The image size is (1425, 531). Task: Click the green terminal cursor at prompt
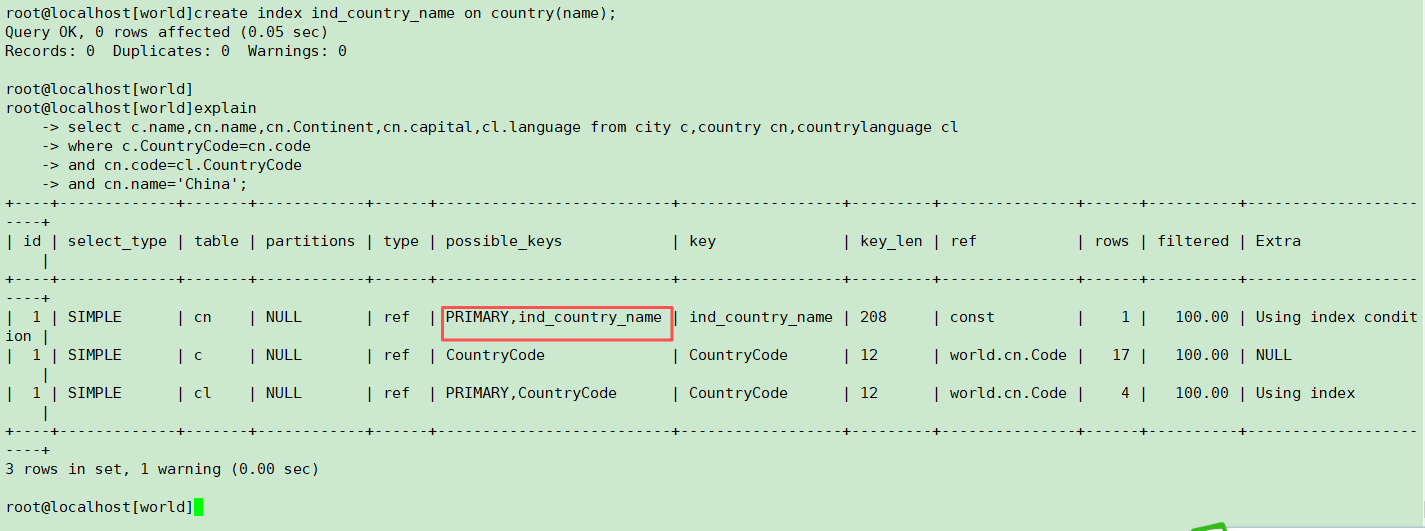(198, 507)
